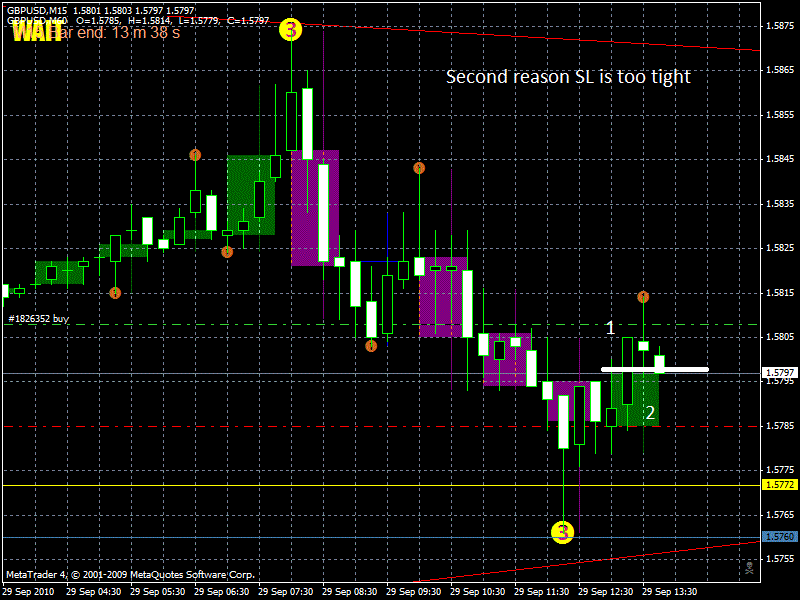Select yellow '3' marker at 1.5875 high

[291, 30]
